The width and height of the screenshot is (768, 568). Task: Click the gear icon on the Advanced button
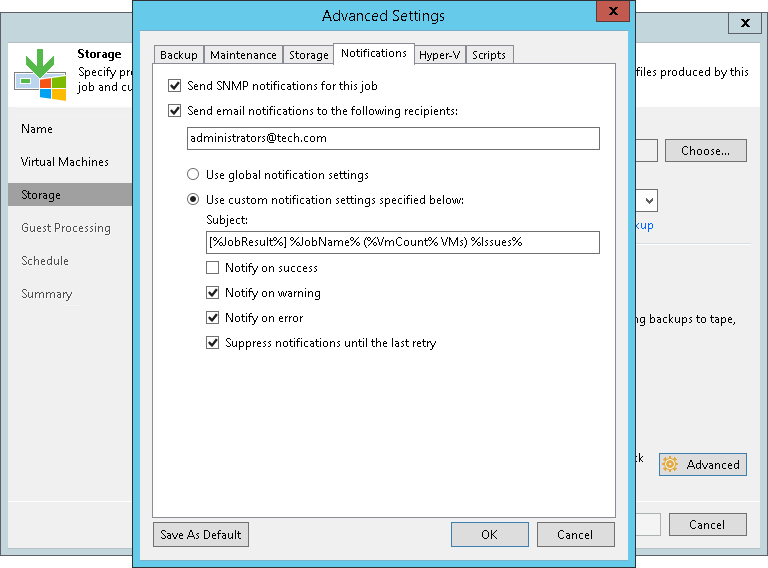click(670, 464)
